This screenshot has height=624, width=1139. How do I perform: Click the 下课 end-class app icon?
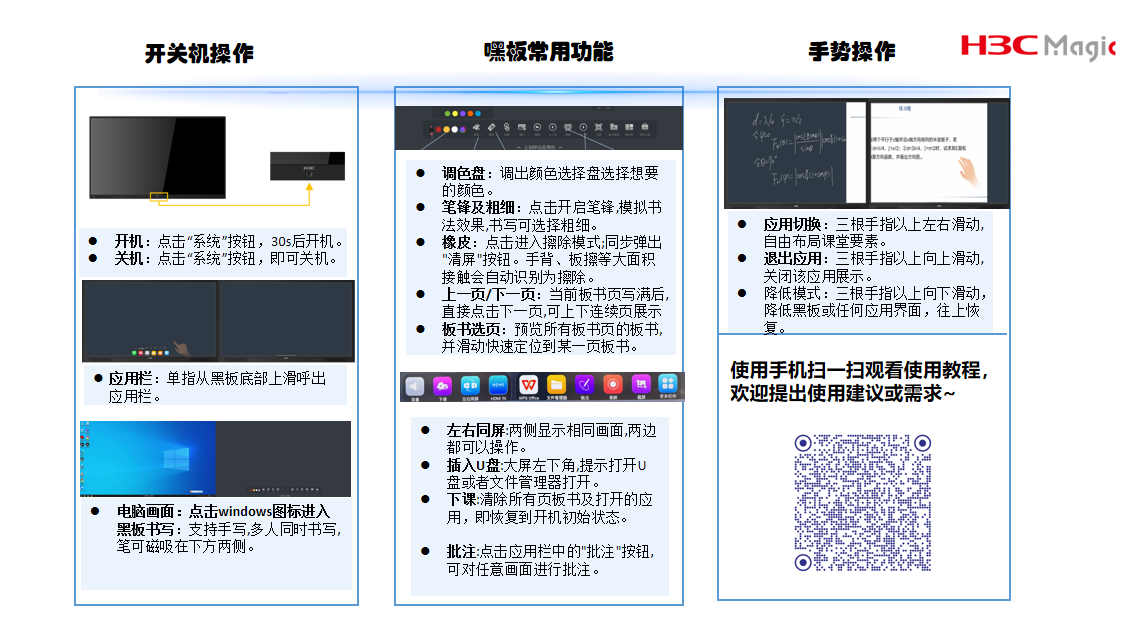(442, 386)
